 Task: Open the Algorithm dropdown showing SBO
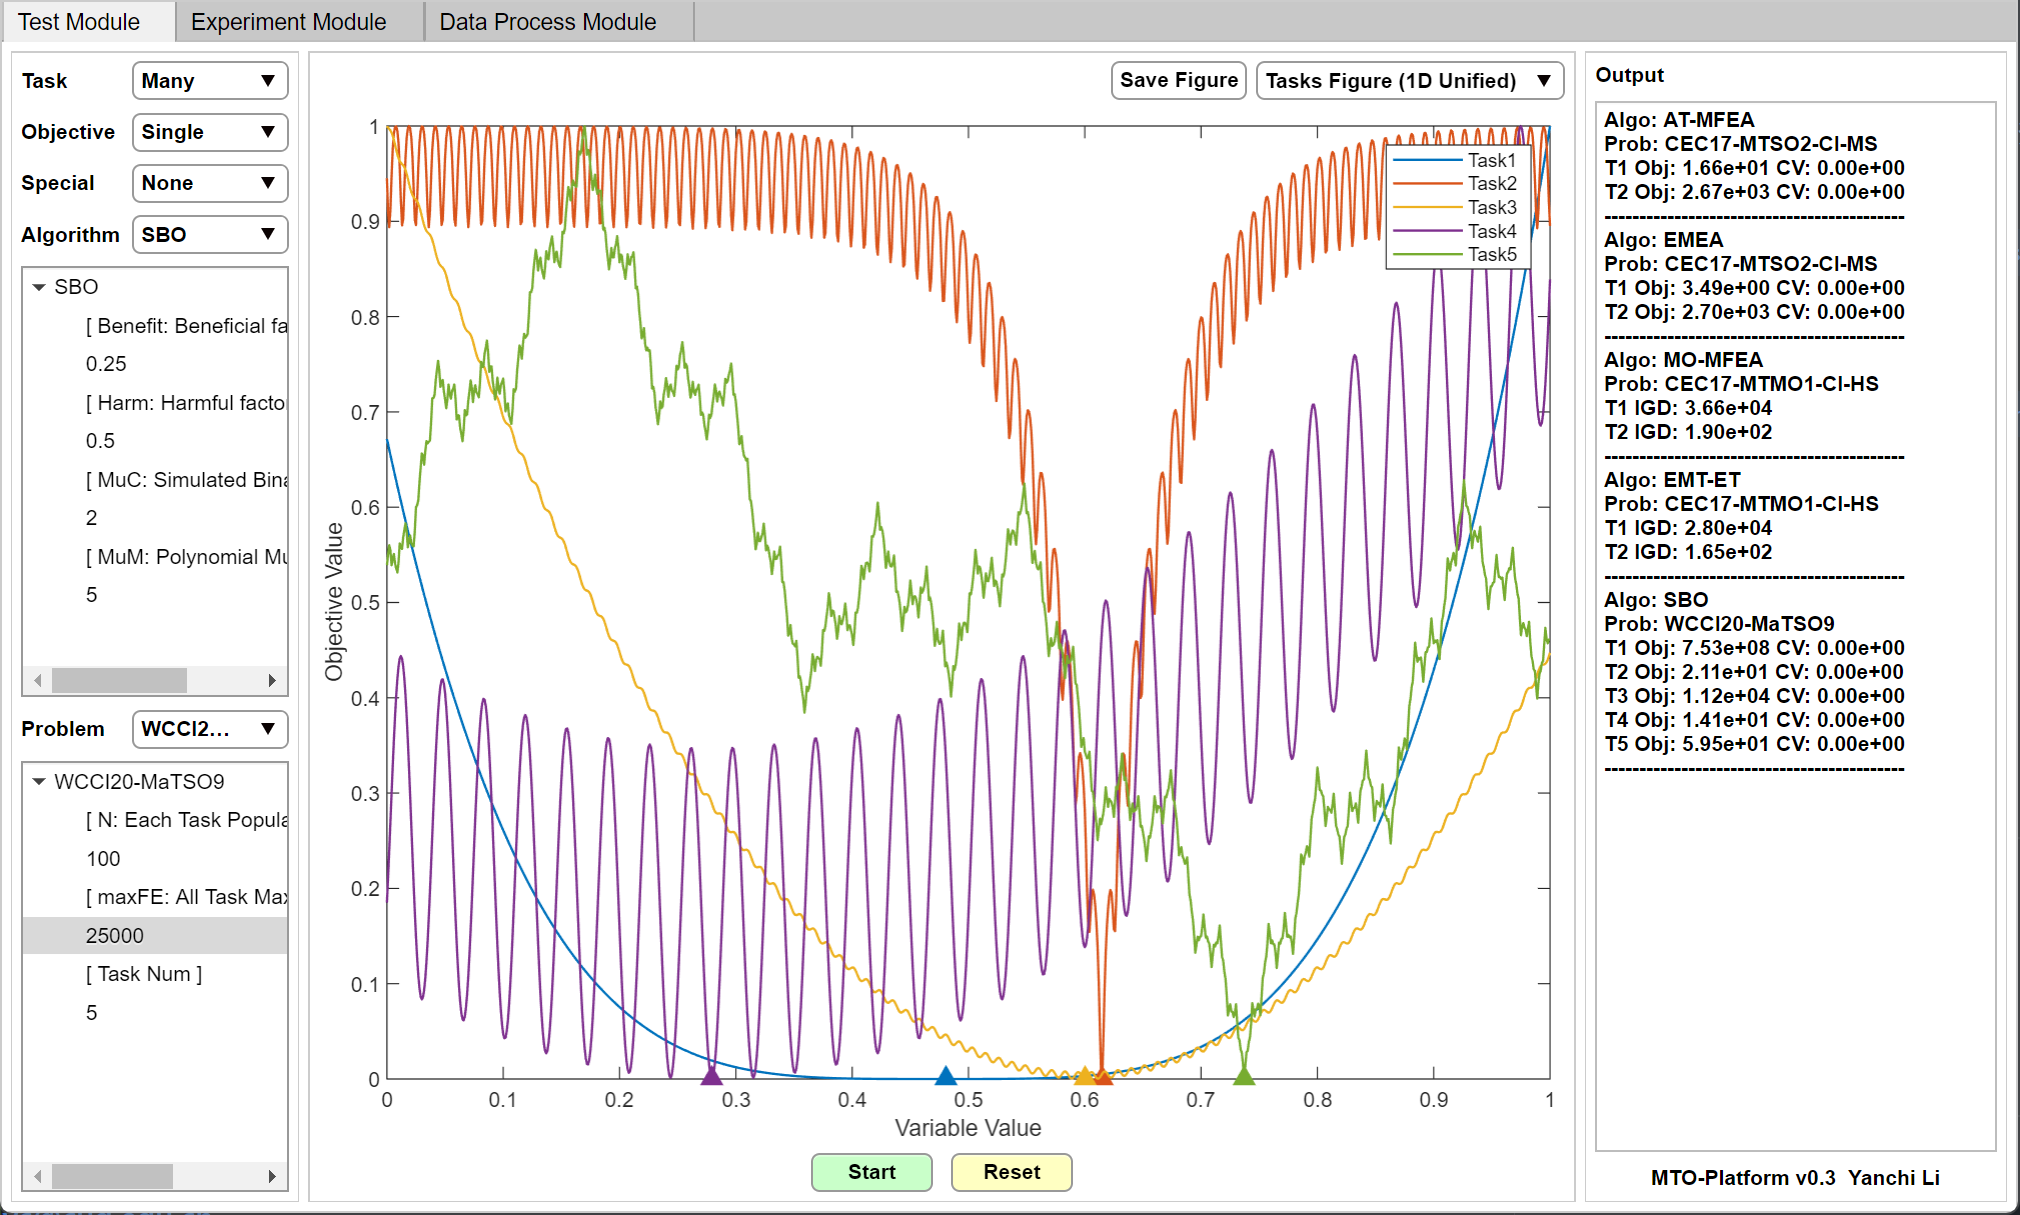click(209, 235)
